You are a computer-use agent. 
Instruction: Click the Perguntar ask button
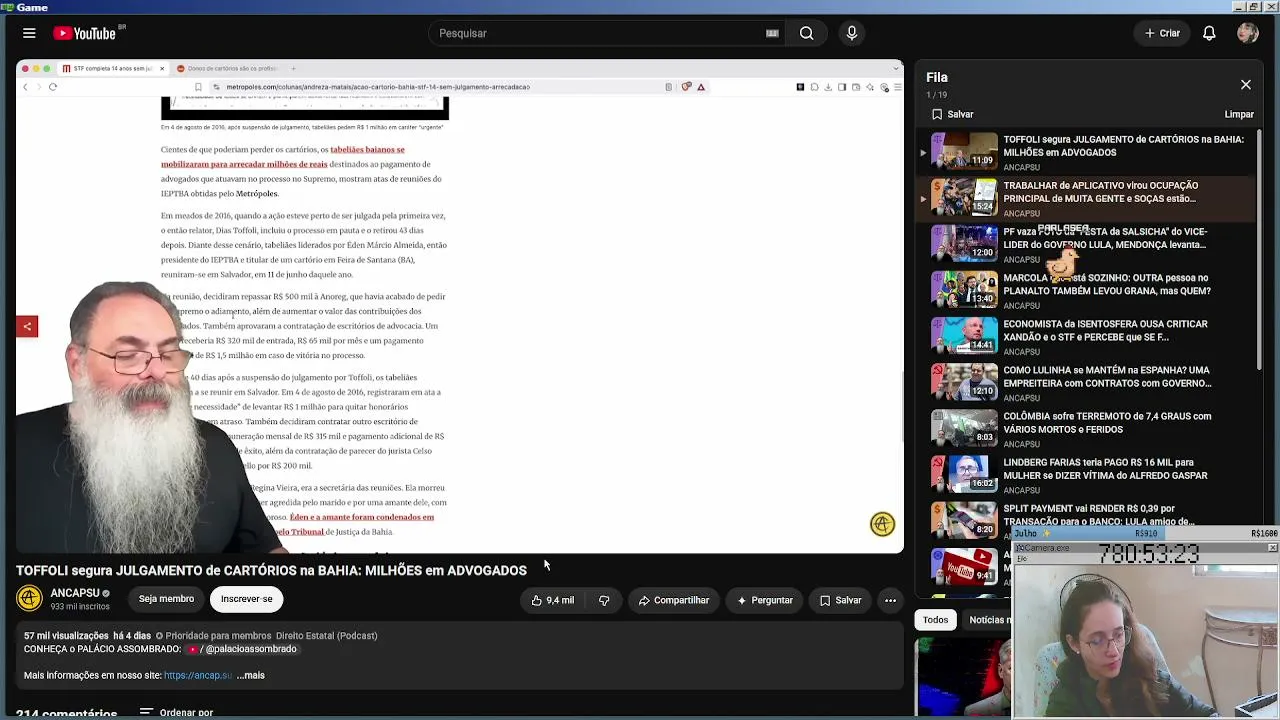(x=765, y=600)
